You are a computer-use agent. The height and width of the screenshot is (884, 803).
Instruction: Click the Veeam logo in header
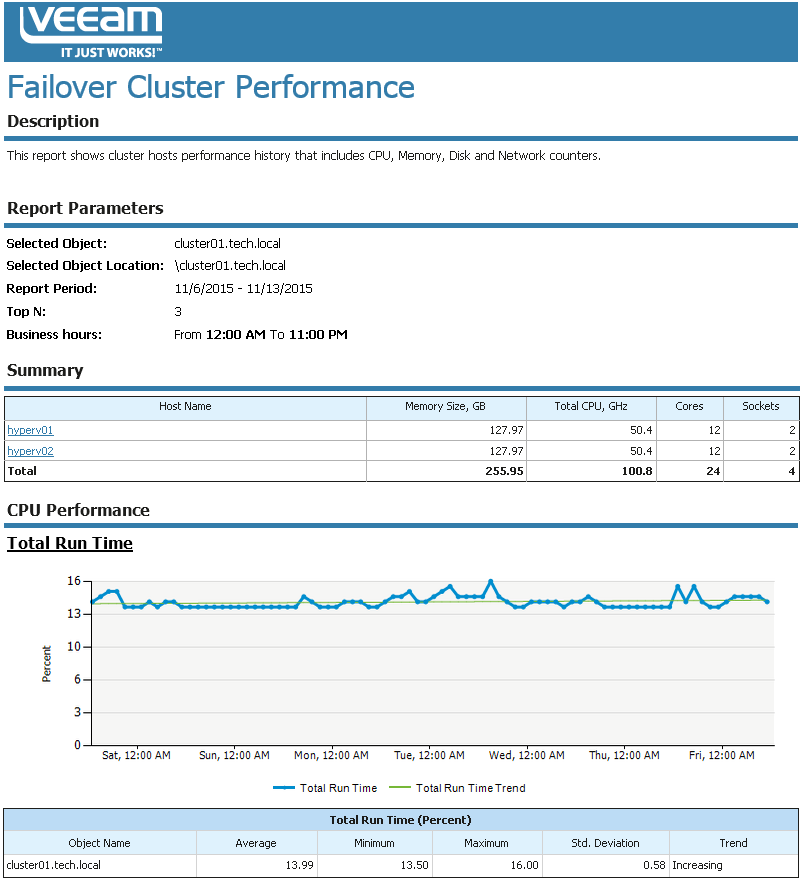91,32
